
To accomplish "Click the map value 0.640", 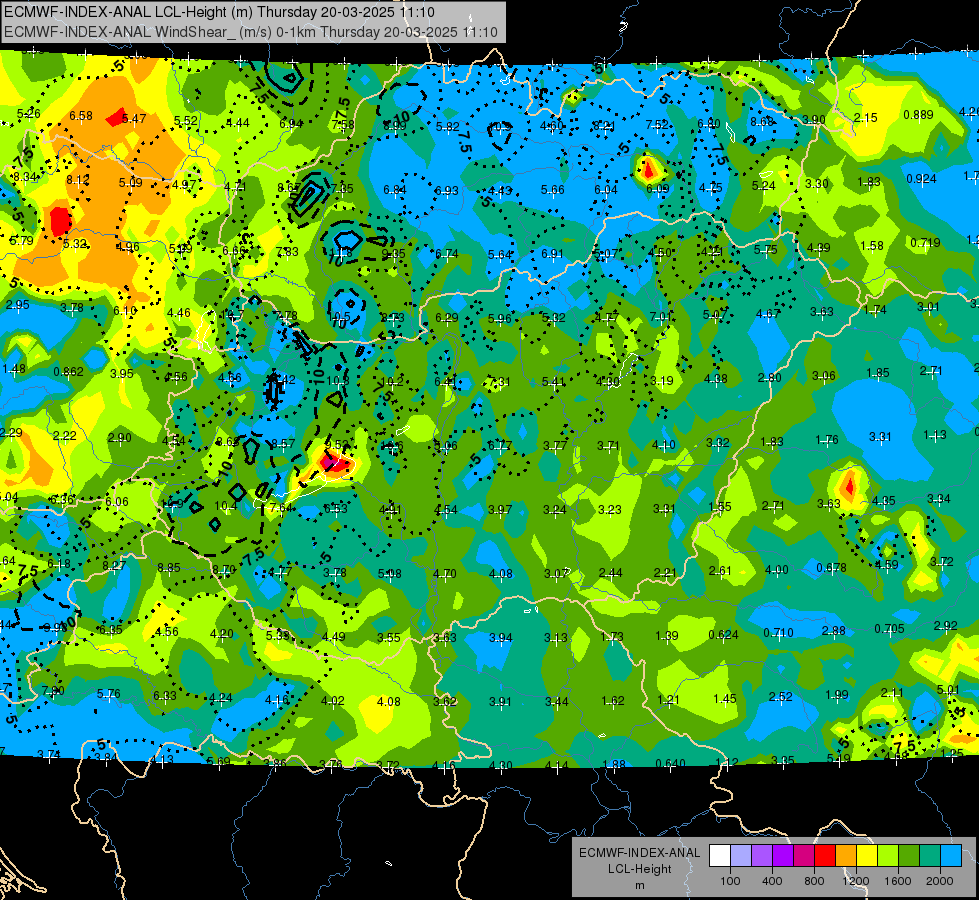I will pos(671,763).
